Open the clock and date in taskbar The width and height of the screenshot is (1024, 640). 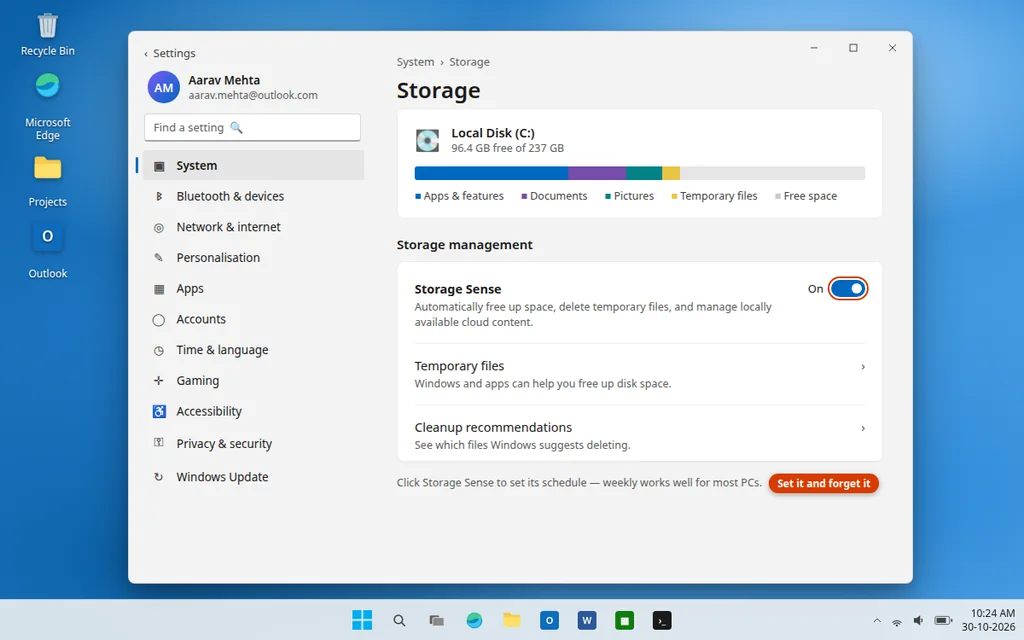988,620
